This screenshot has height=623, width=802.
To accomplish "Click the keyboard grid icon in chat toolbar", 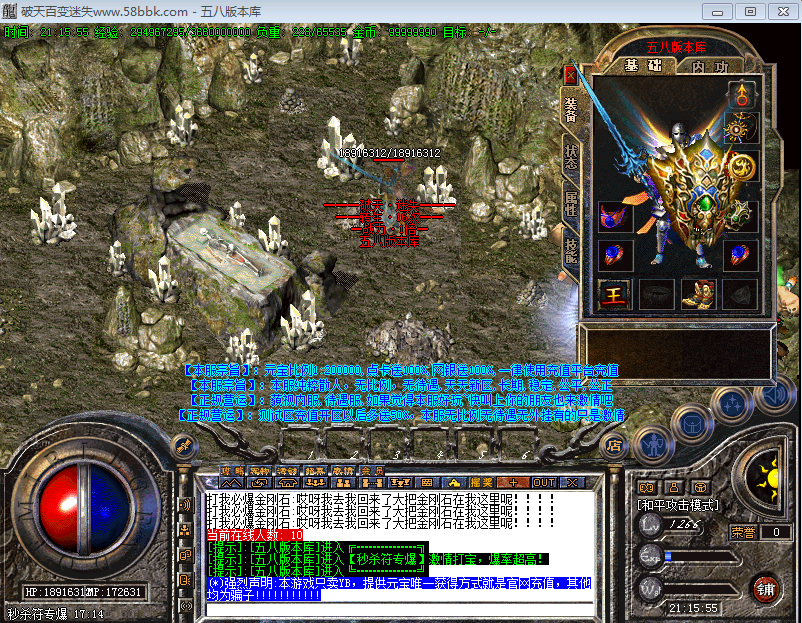I will pyautogui.click(x=427, y=483).
